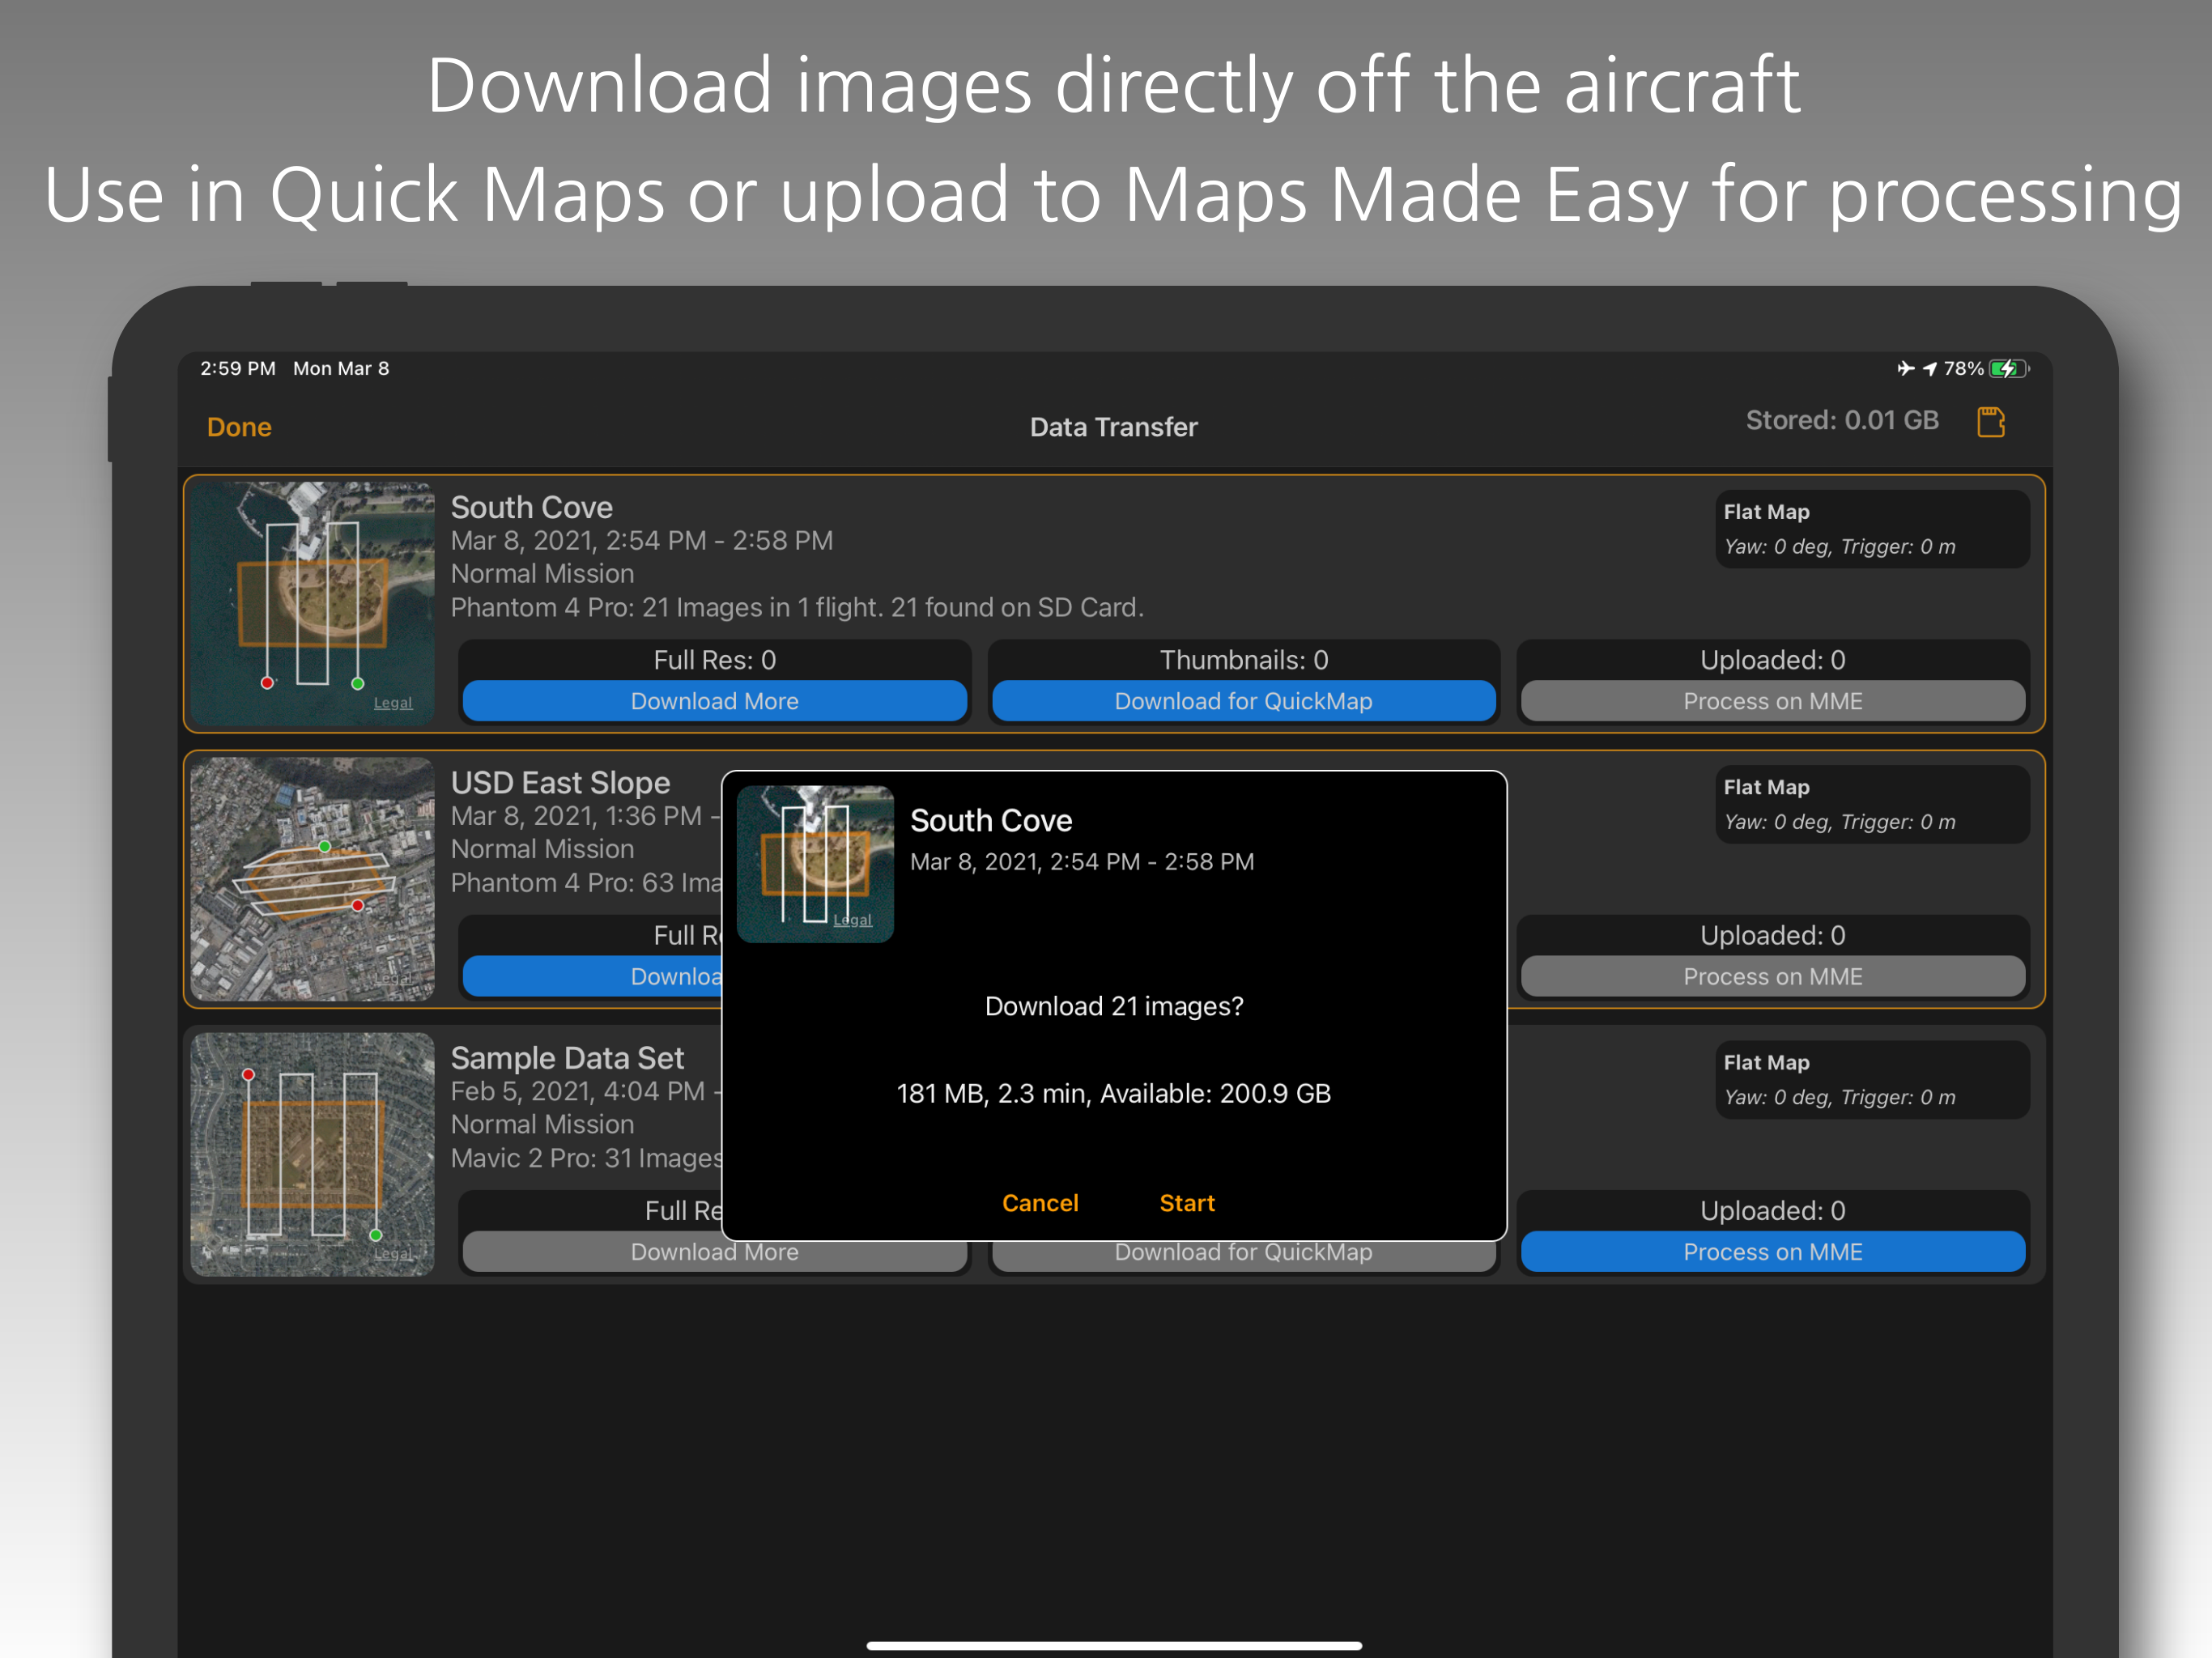Image resolution: width=2212 pixels, height=1658 pixels.
Task: Select the Flat Map box for Sample Data Set
Action: tap(1872, 1079)
